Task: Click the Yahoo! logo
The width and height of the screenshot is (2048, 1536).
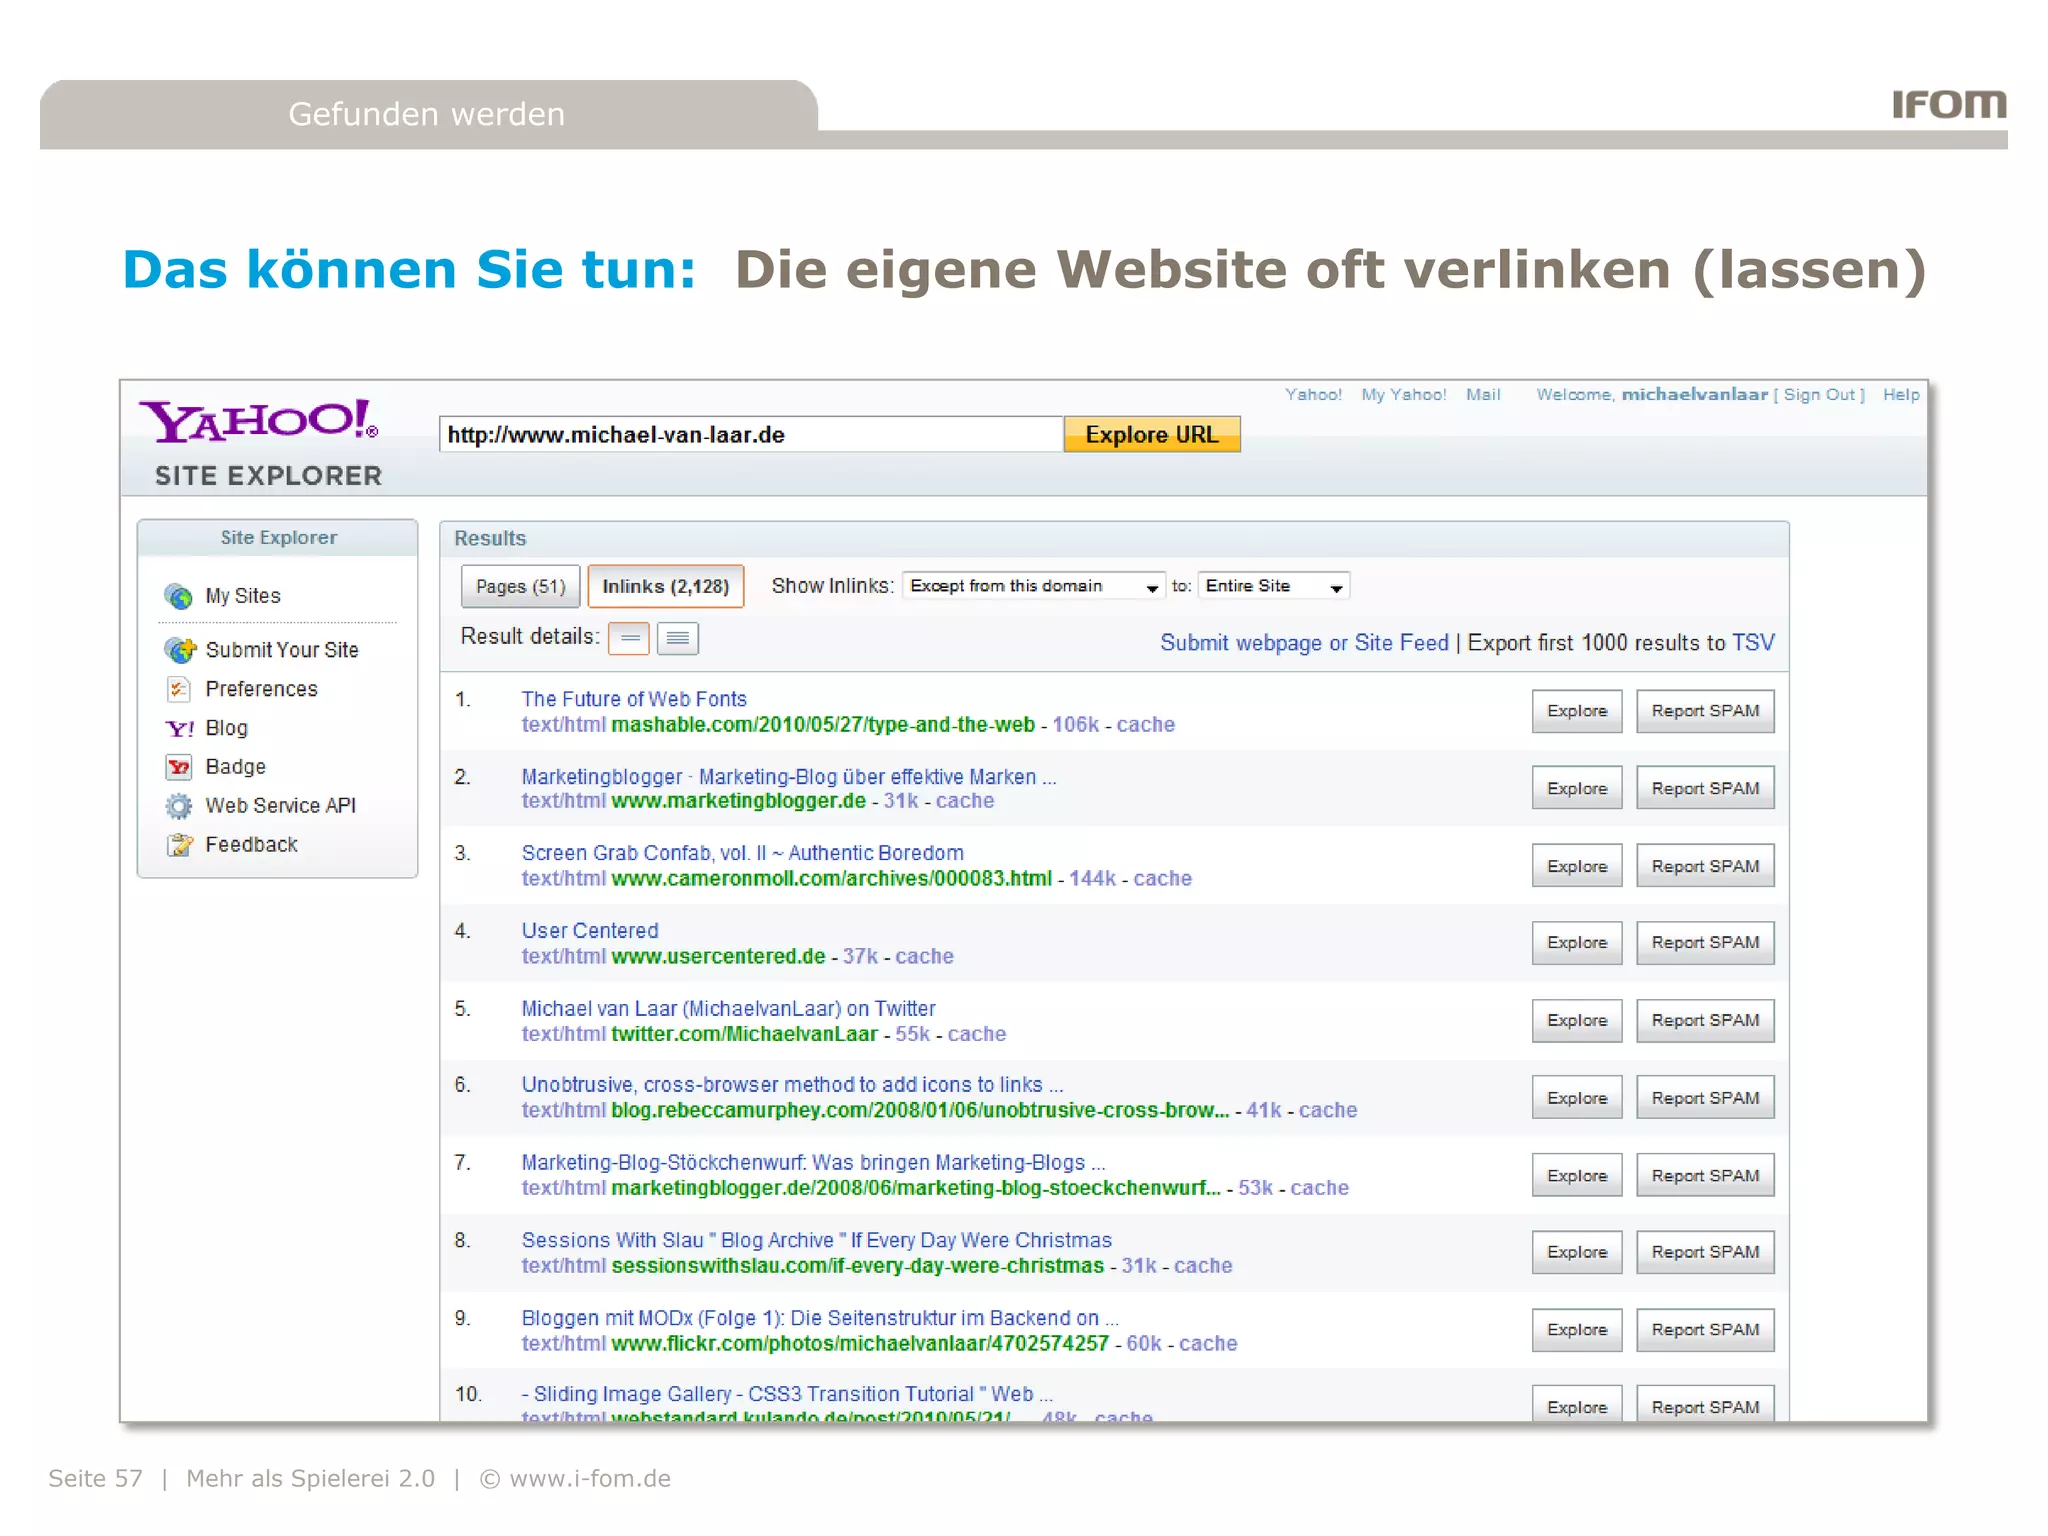Action: tap(259, 421)
